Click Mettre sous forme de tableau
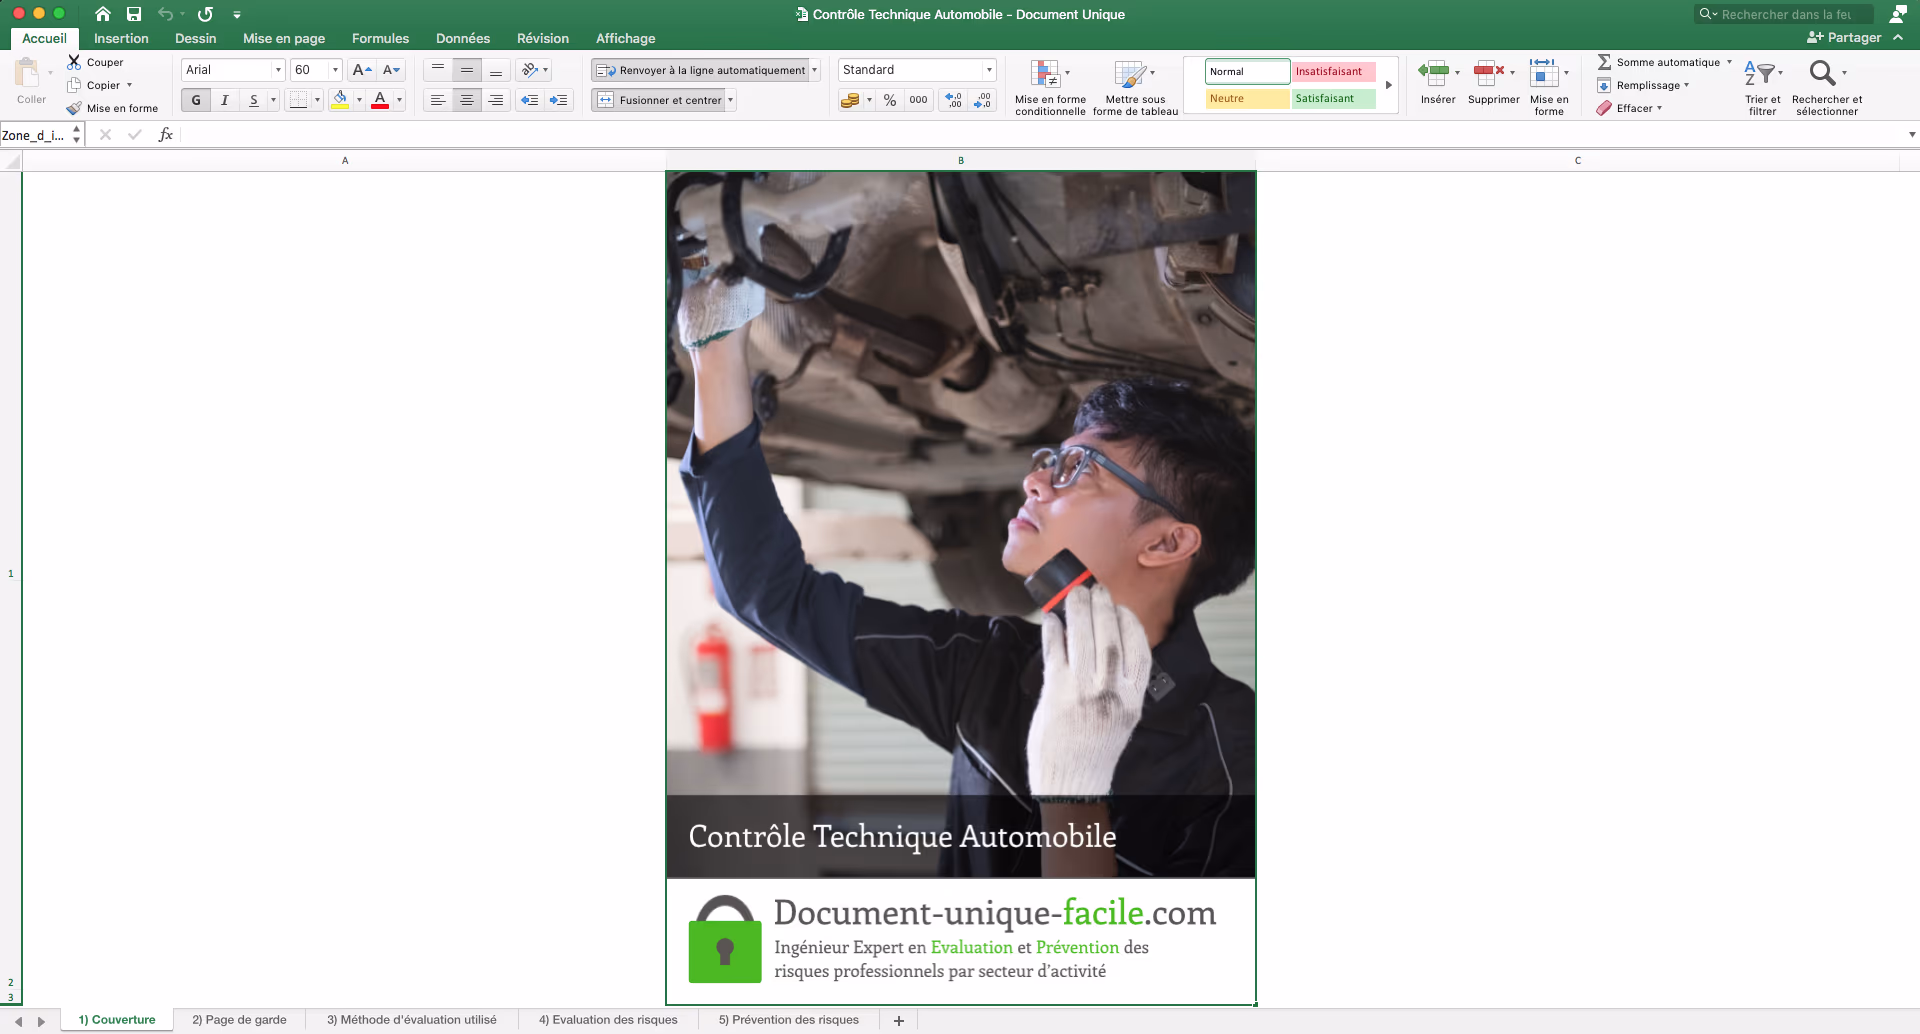The image size is (1920, 1034). pyautogui.click(x=1135, y=87)
